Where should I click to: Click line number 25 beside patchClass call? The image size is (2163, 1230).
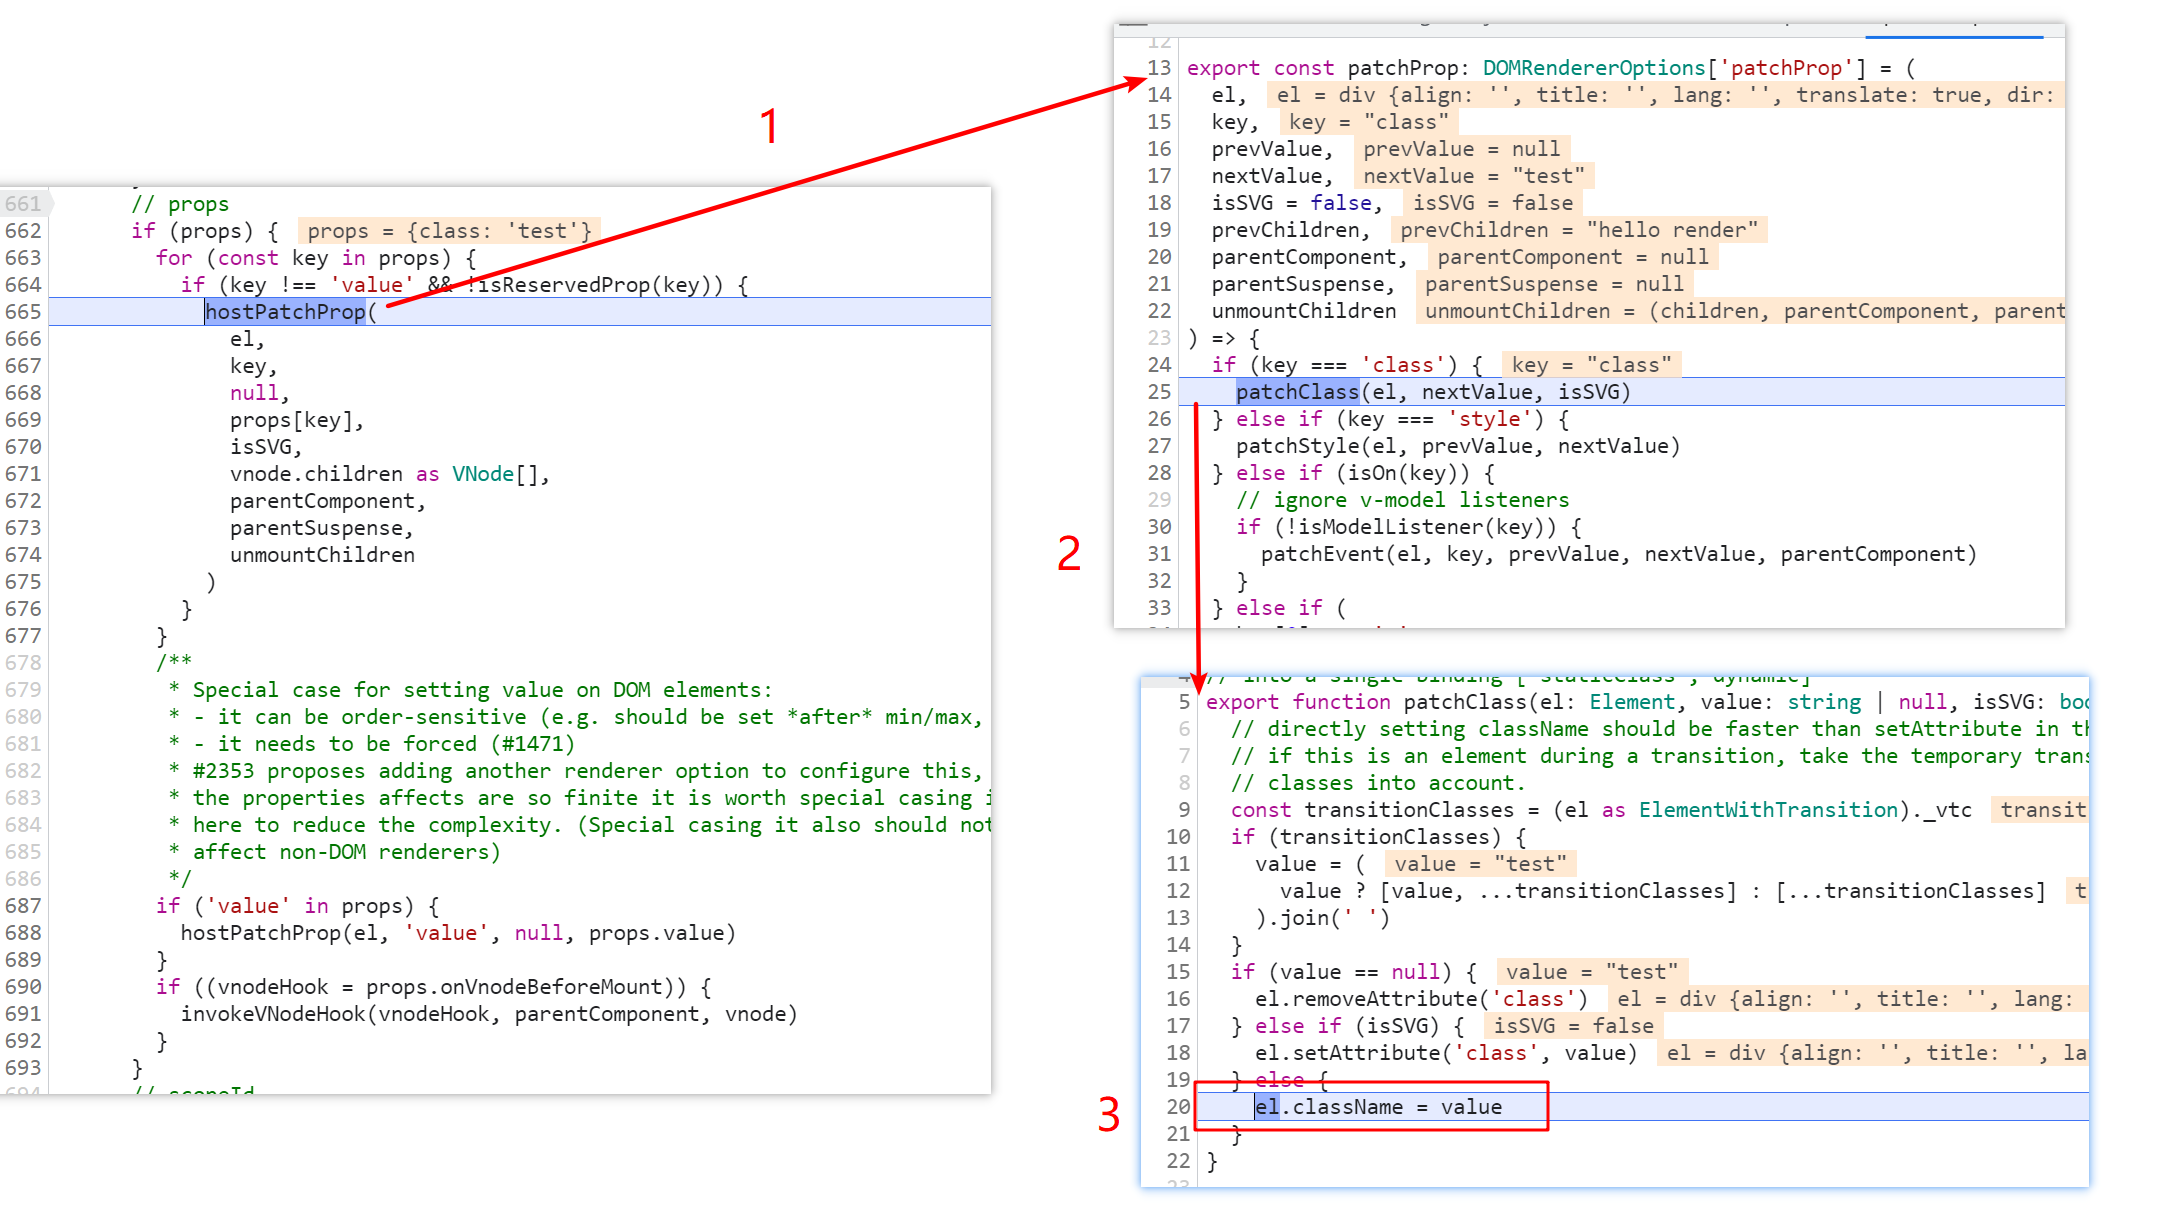1158,392
